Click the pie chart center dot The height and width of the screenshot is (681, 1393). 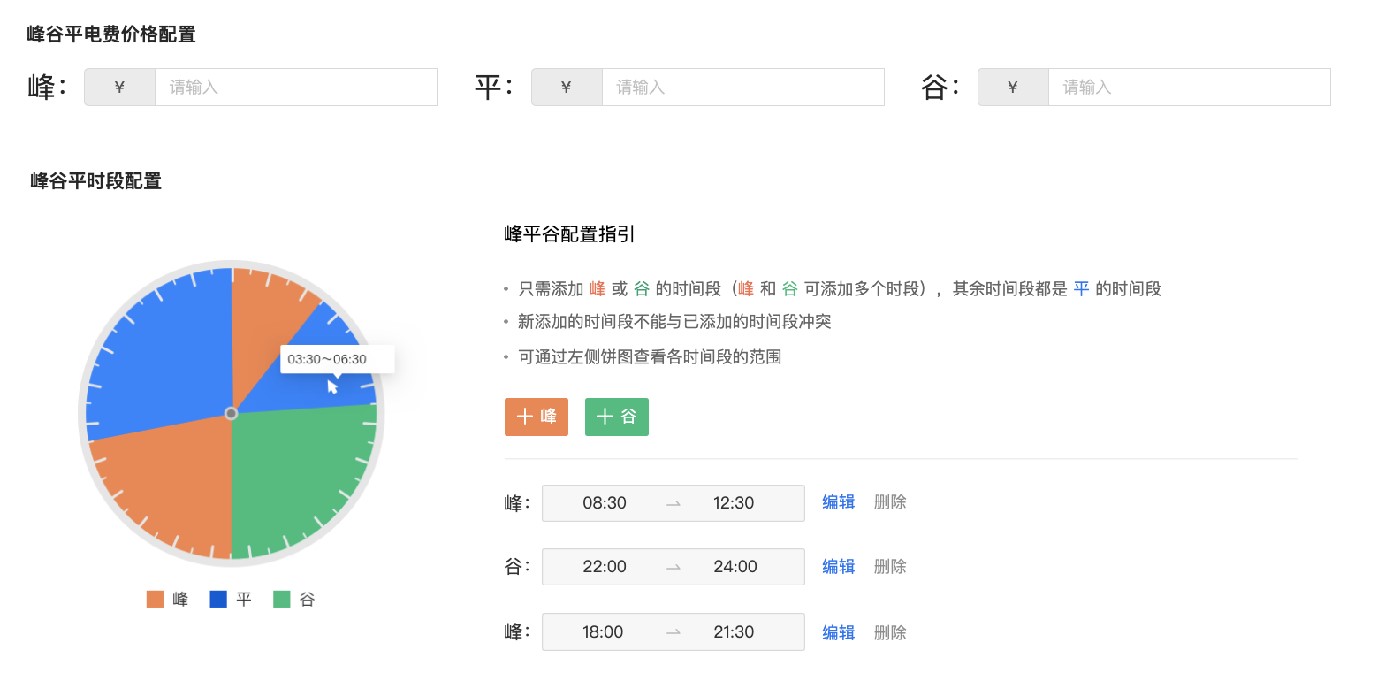pos(231,413)
